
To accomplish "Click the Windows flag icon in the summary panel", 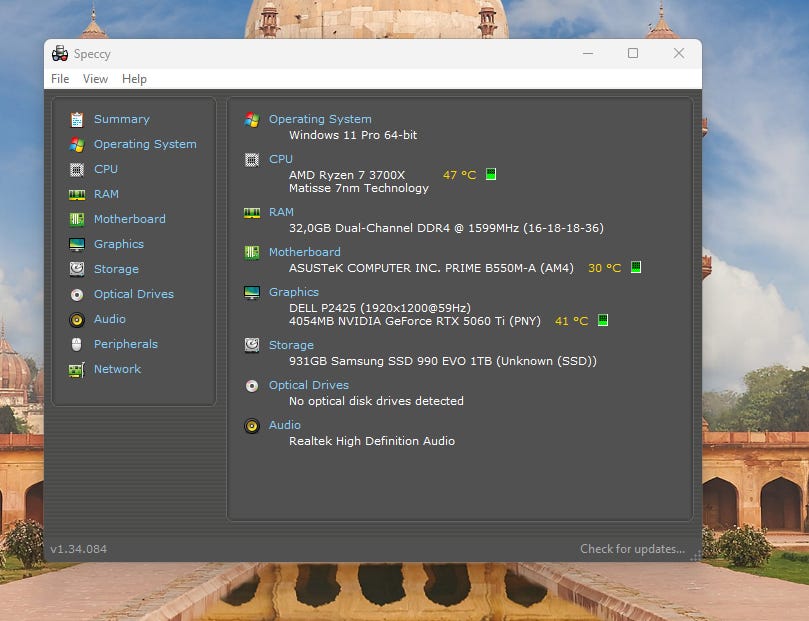I will coord(252,120).
